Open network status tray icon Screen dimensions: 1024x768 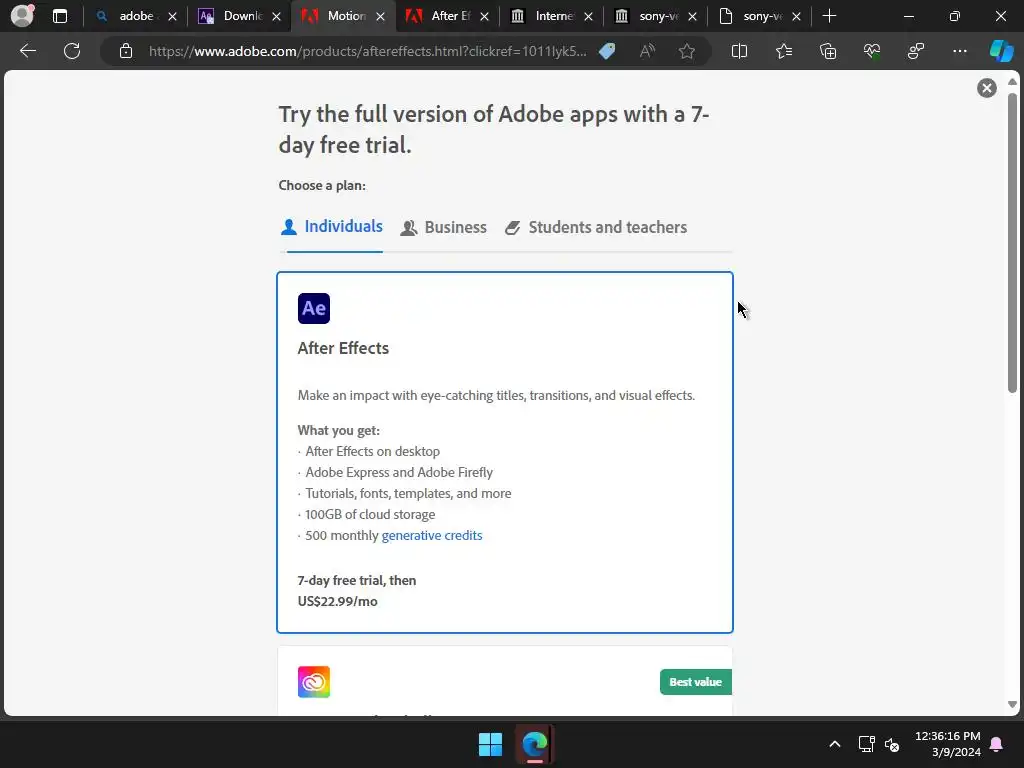pyautogui.click(x=866, y=744)
